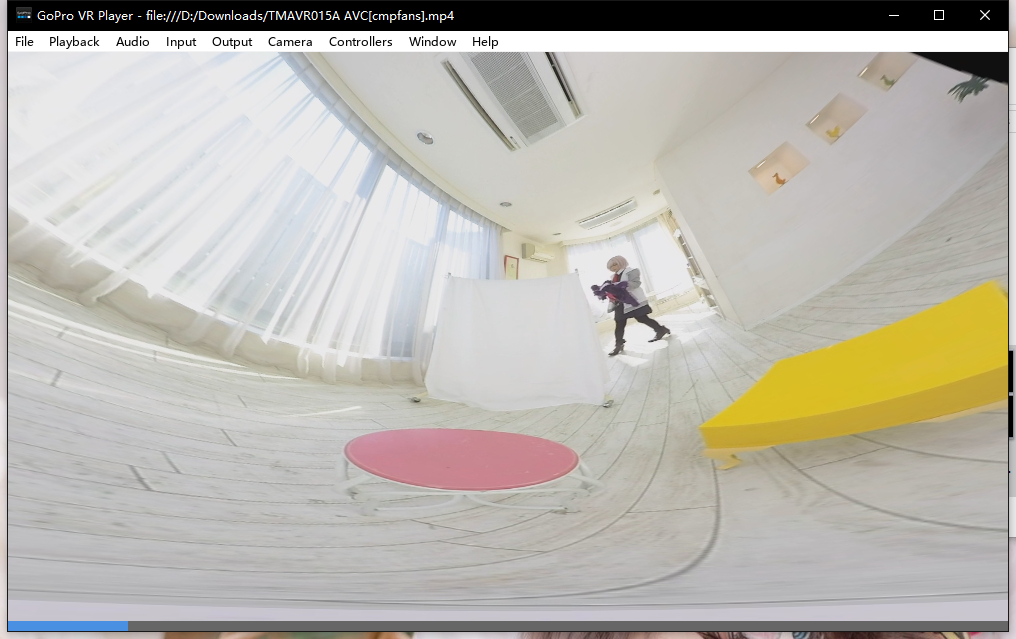Open the Controllers menu
Viewport: 1016px width, 639px height.
pyautogui.click(x=360, y=41)
